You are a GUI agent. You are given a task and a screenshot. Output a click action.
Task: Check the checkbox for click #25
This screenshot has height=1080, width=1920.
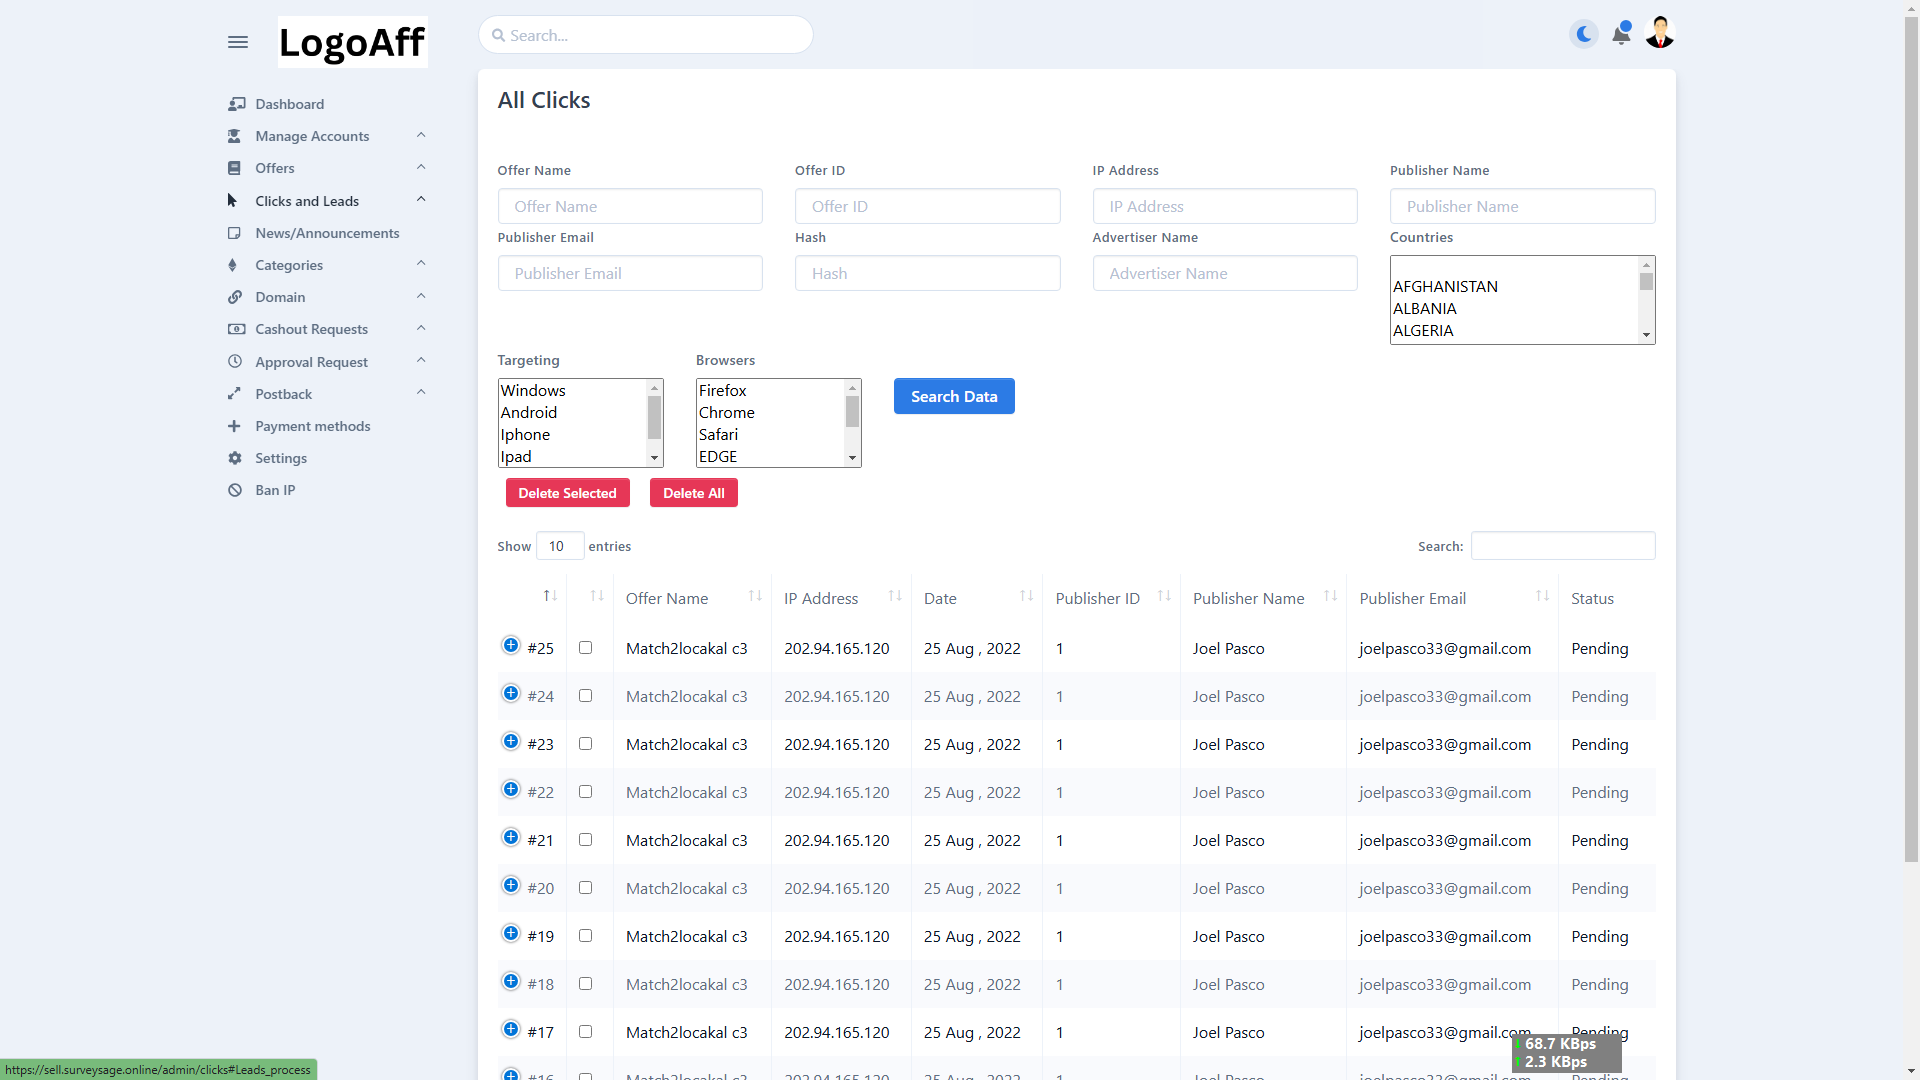[586, 648]
